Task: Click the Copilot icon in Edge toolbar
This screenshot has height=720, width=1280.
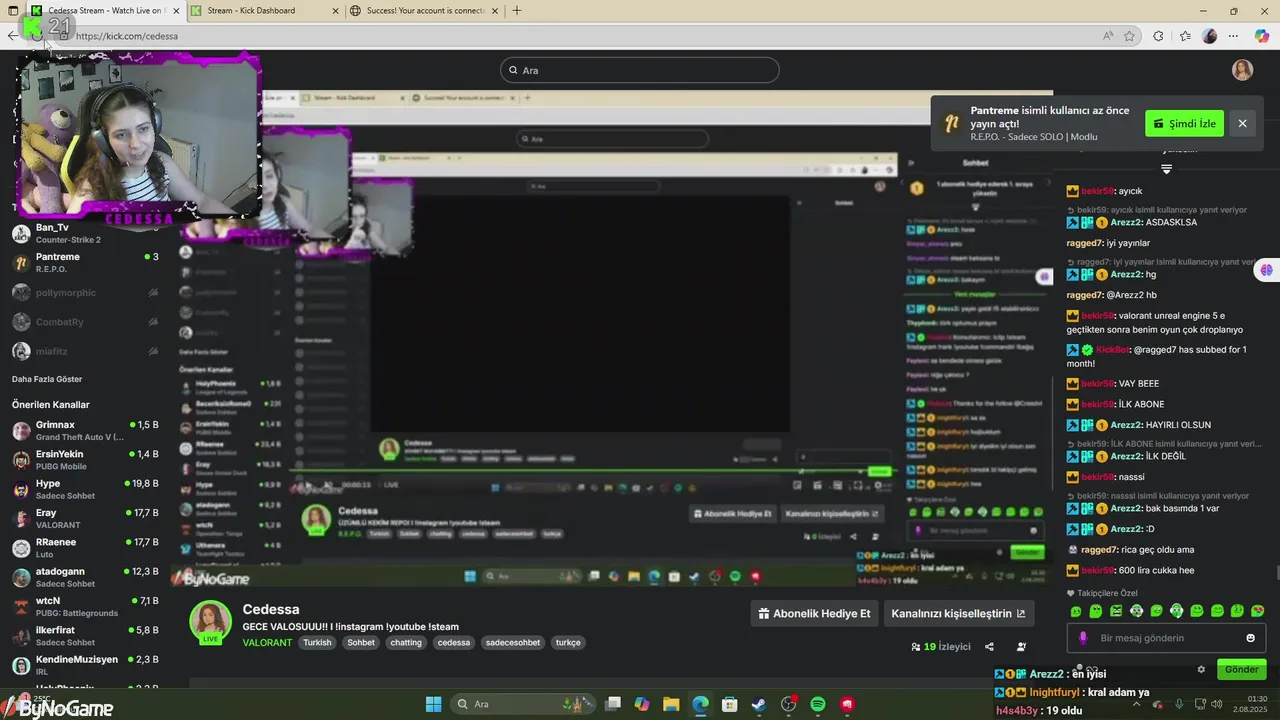Action: pyautogui.click(x=1262, y=36)
